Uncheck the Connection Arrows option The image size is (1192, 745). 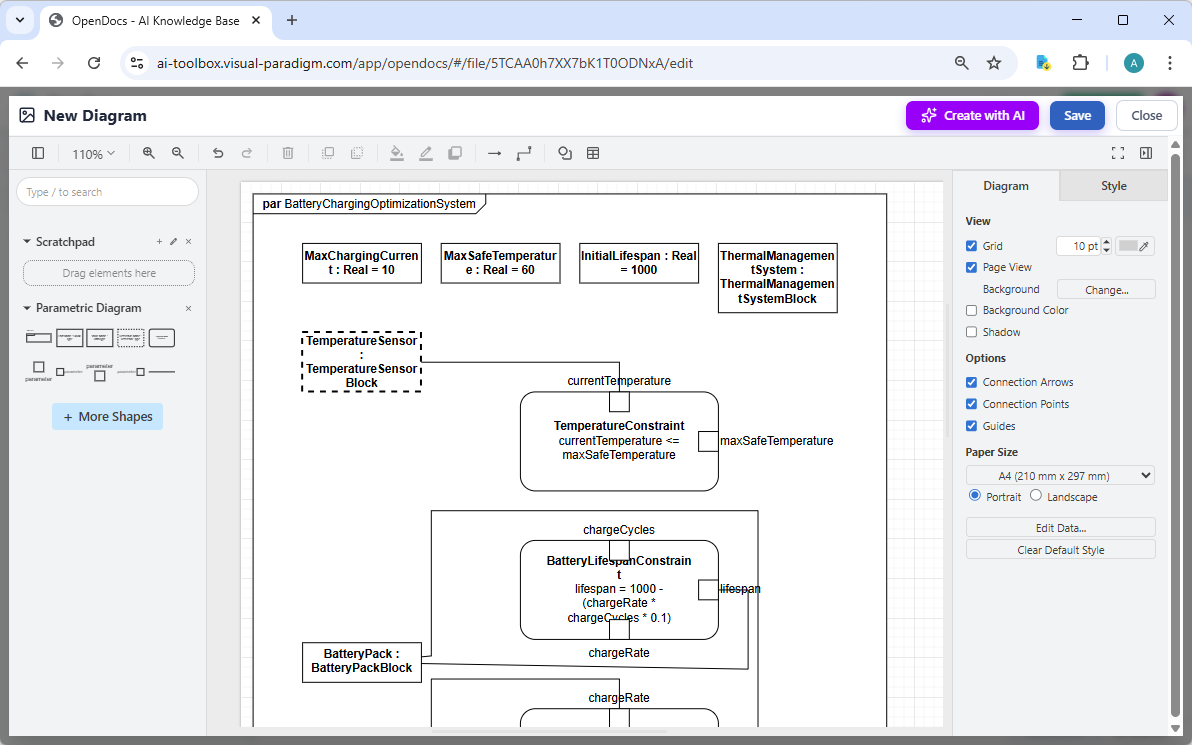tap(971, 382)
